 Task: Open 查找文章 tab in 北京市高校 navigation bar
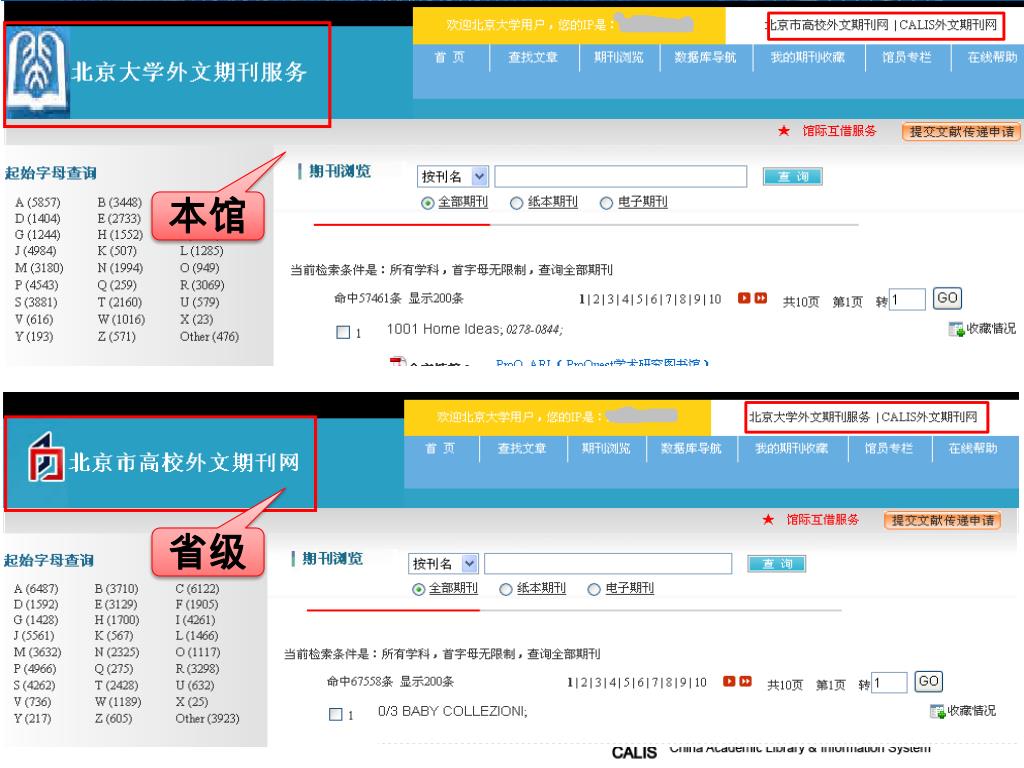[x=522, y=449]
